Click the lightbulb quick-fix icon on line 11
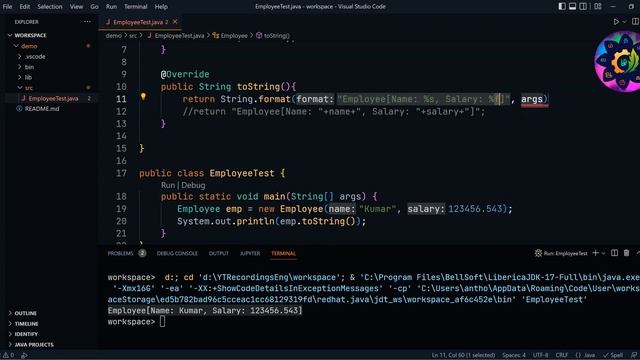Image resolution: width=640 pixels, height=360 pixels. tap(143, 97)
